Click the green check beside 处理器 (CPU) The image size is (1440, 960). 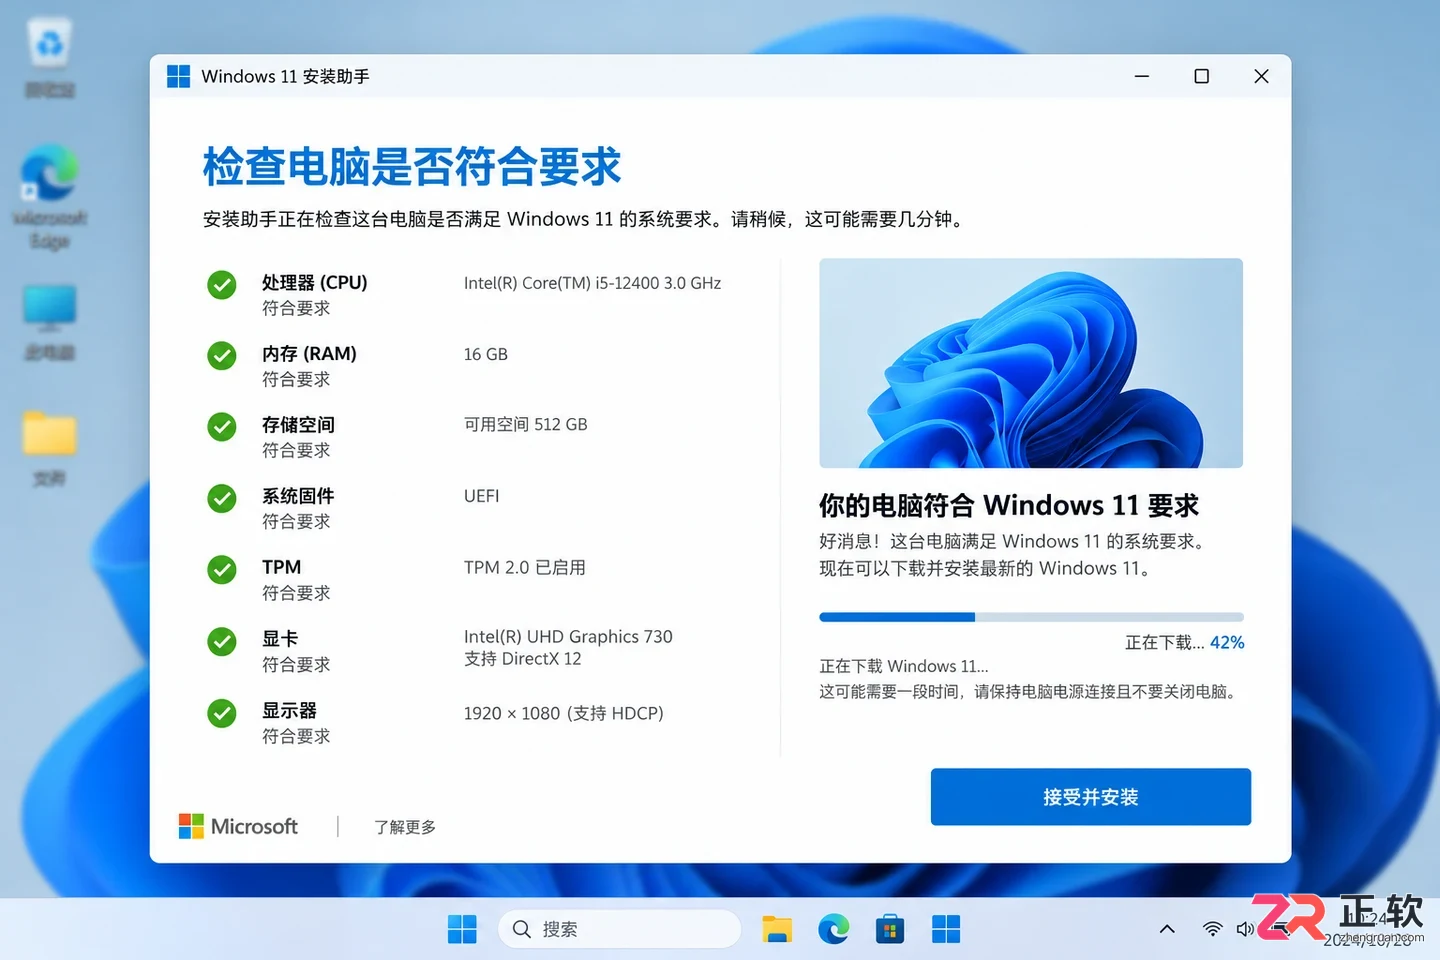pyautogui.click(x=221, y=285)
